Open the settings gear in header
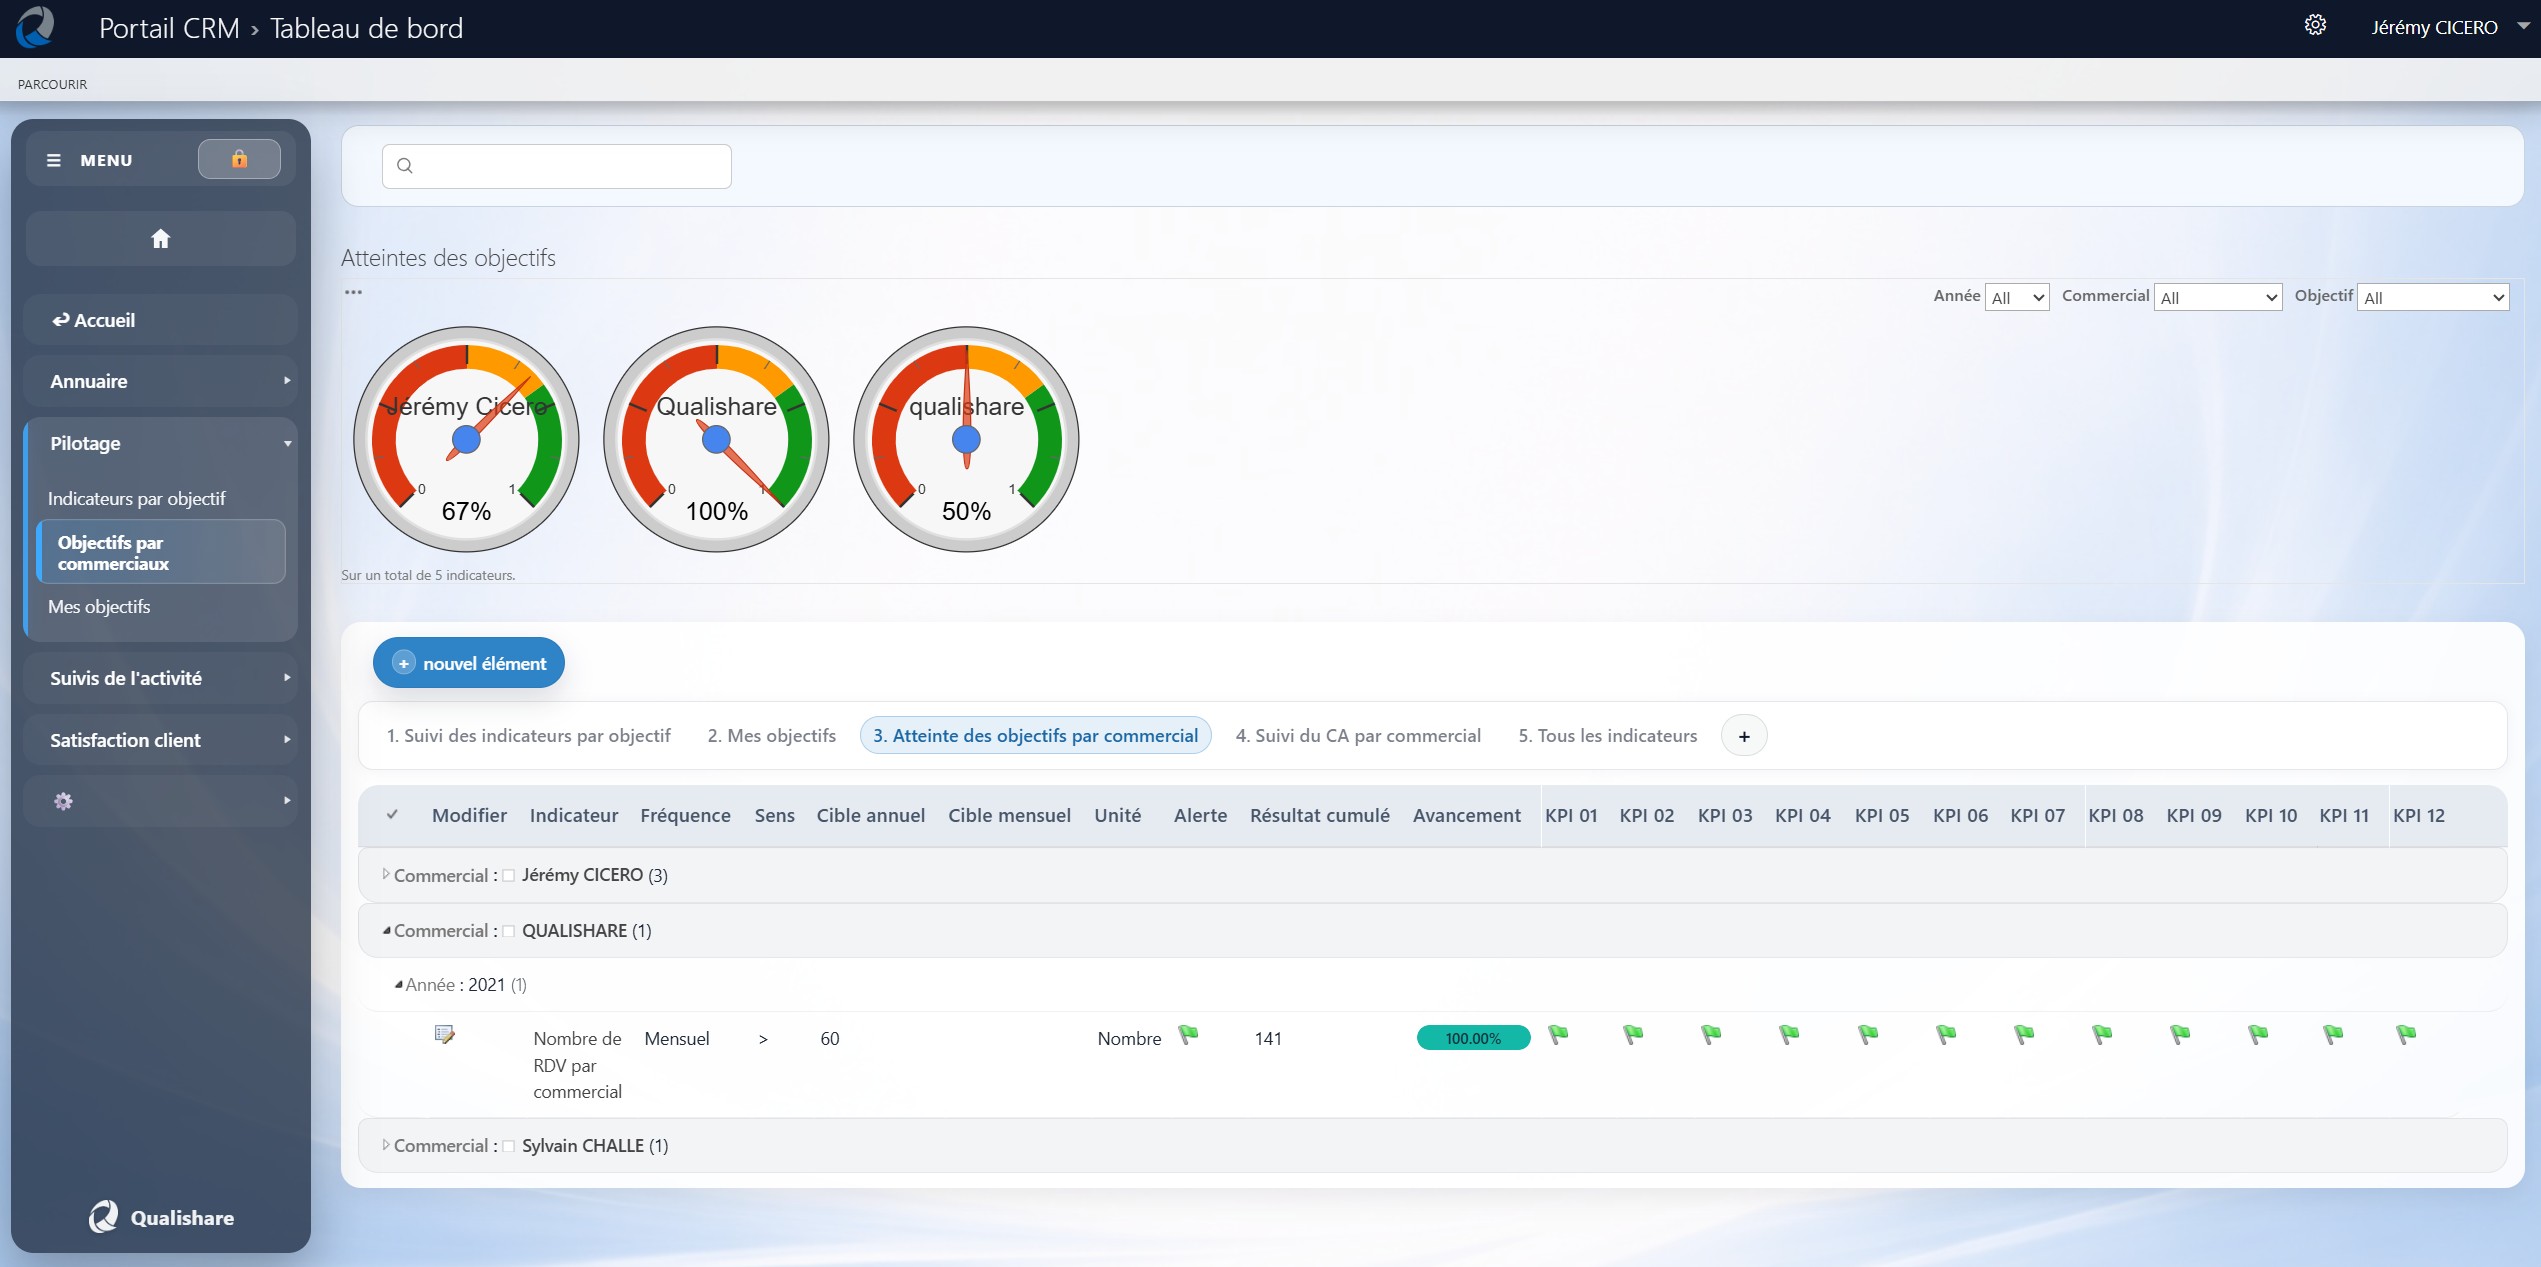The width and height of the screenshot is (2541, 1267). point(2315,26)
